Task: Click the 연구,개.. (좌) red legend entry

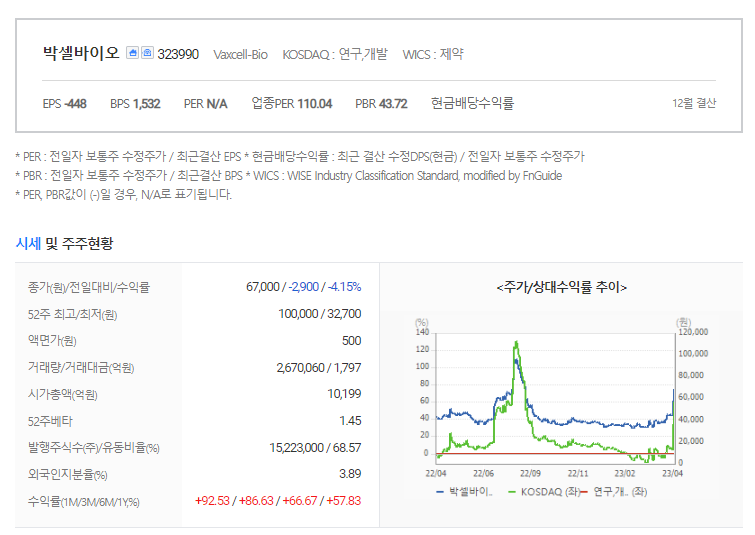Action: click(x=614, y=492)
